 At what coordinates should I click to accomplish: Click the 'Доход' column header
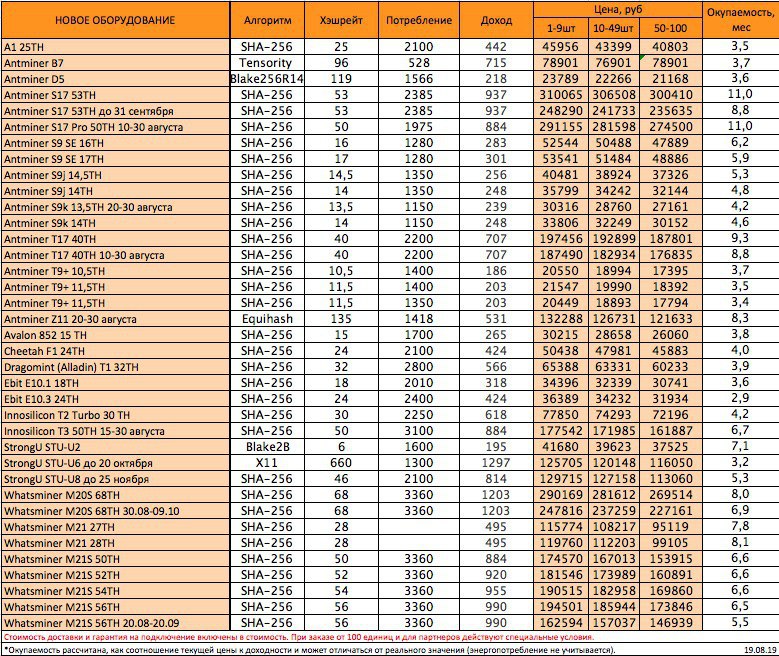496,20
